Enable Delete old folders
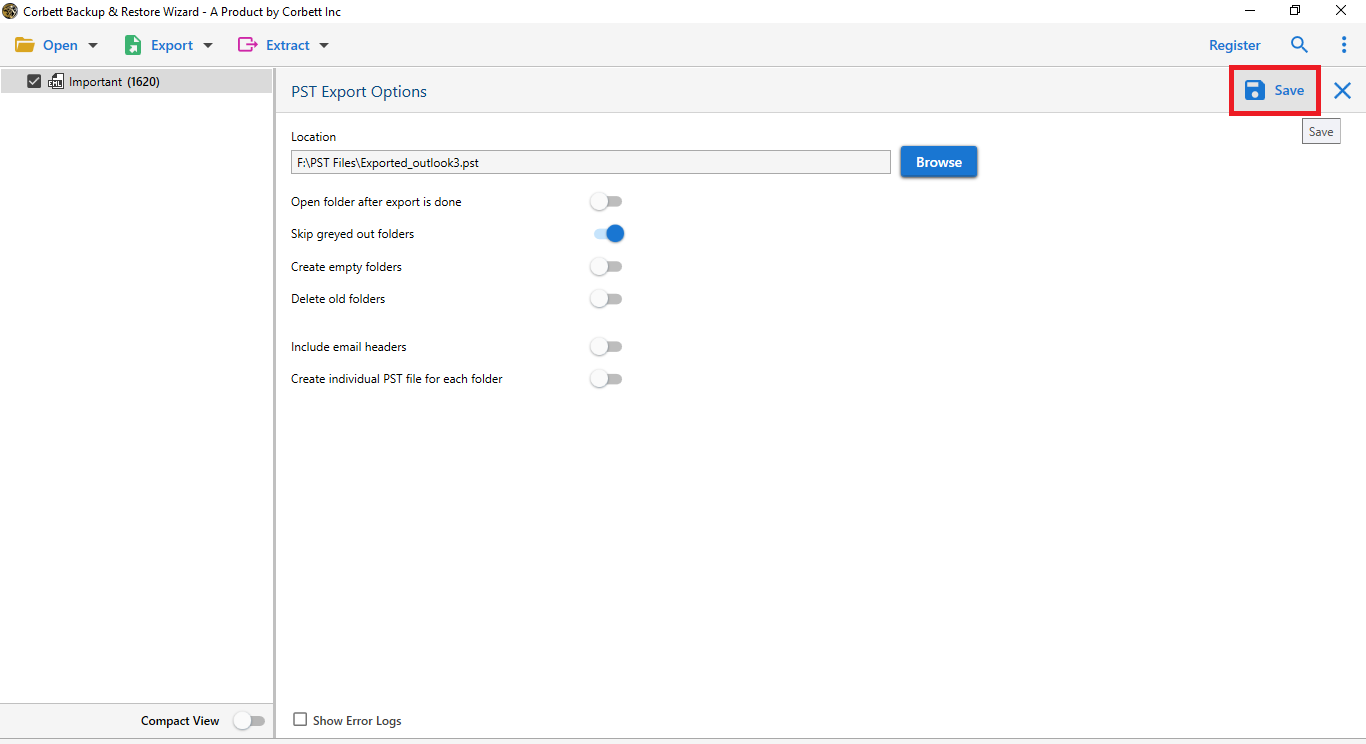 [606, 299]
